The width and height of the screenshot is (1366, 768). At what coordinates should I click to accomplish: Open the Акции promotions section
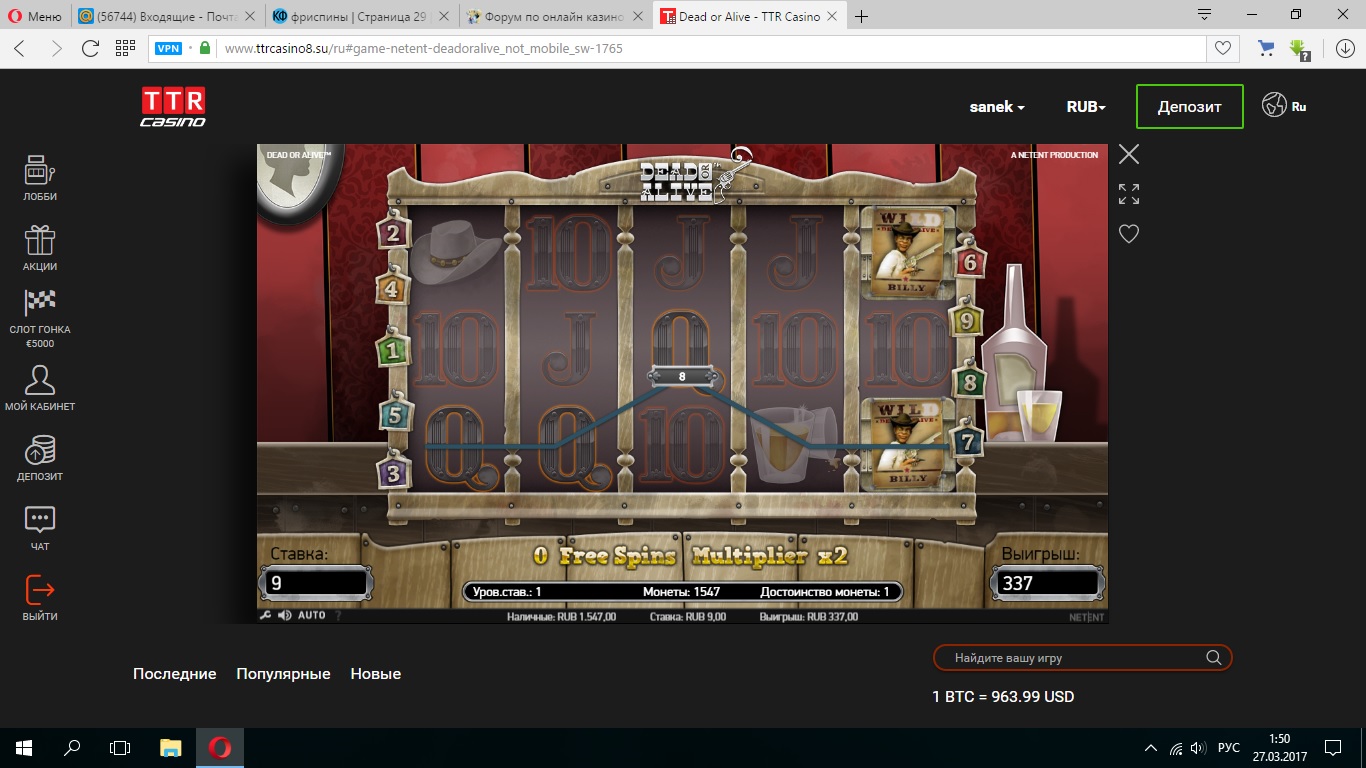click(x=40, y=248)
